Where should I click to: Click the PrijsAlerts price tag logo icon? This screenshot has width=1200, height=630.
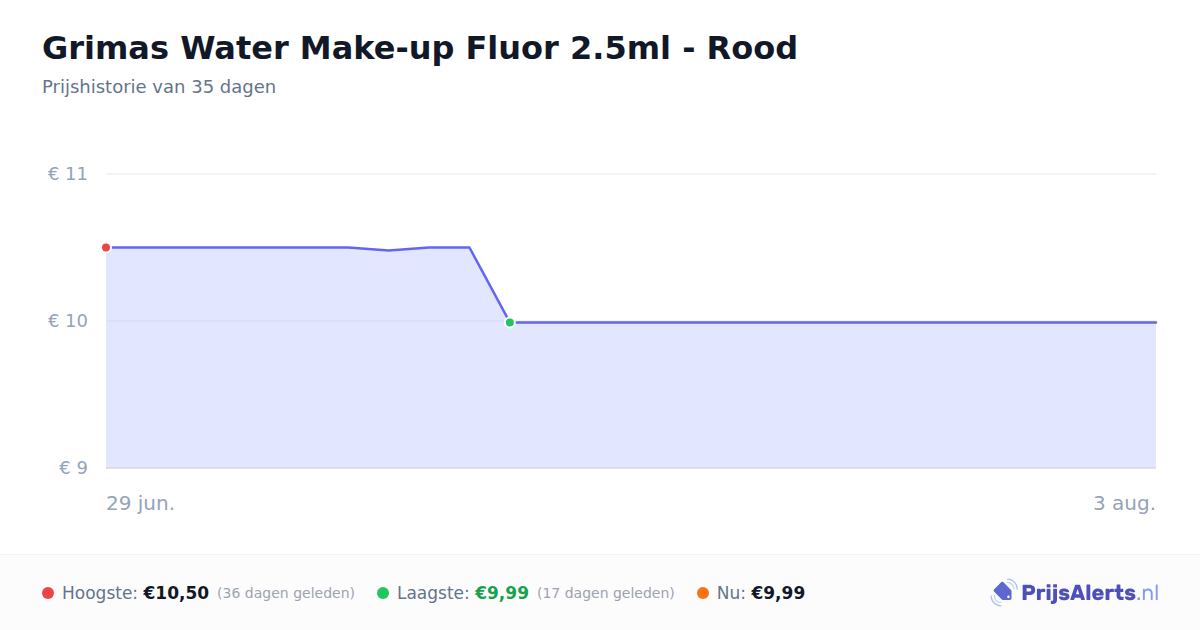click(1003, 593)
